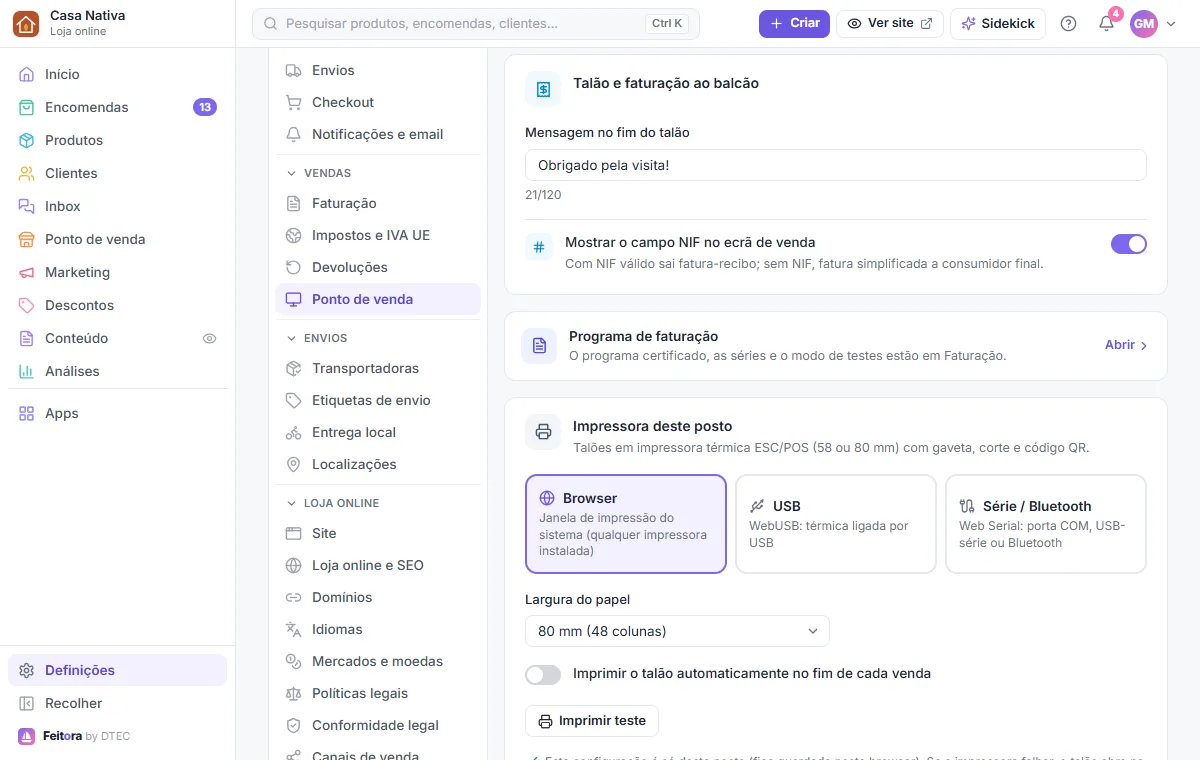1200x760 pixels.
Task: Open the GM account menu
Action: 1153,24
